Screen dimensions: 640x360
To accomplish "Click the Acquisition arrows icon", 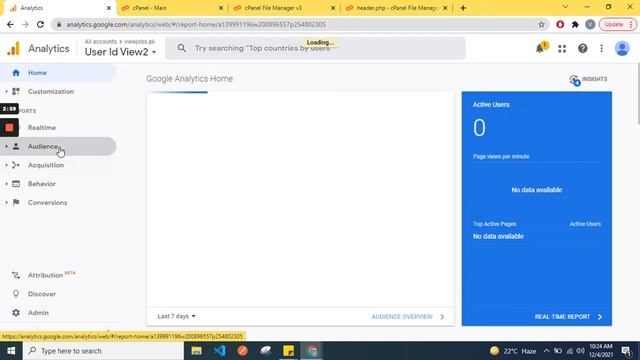I will point(16,165).
